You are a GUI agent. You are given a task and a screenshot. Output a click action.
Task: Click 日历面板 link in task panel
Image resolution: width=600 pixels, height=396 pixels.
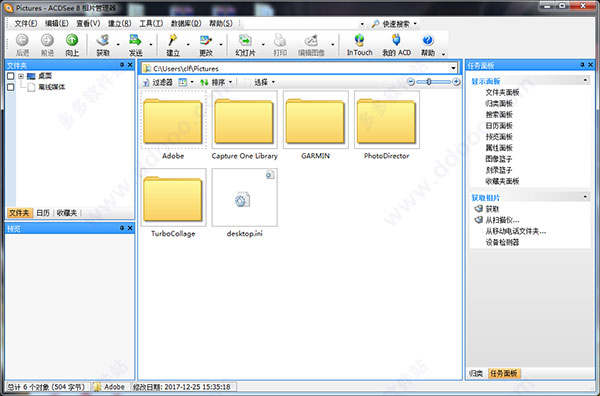pyautogui.click(x=499, y=125)
